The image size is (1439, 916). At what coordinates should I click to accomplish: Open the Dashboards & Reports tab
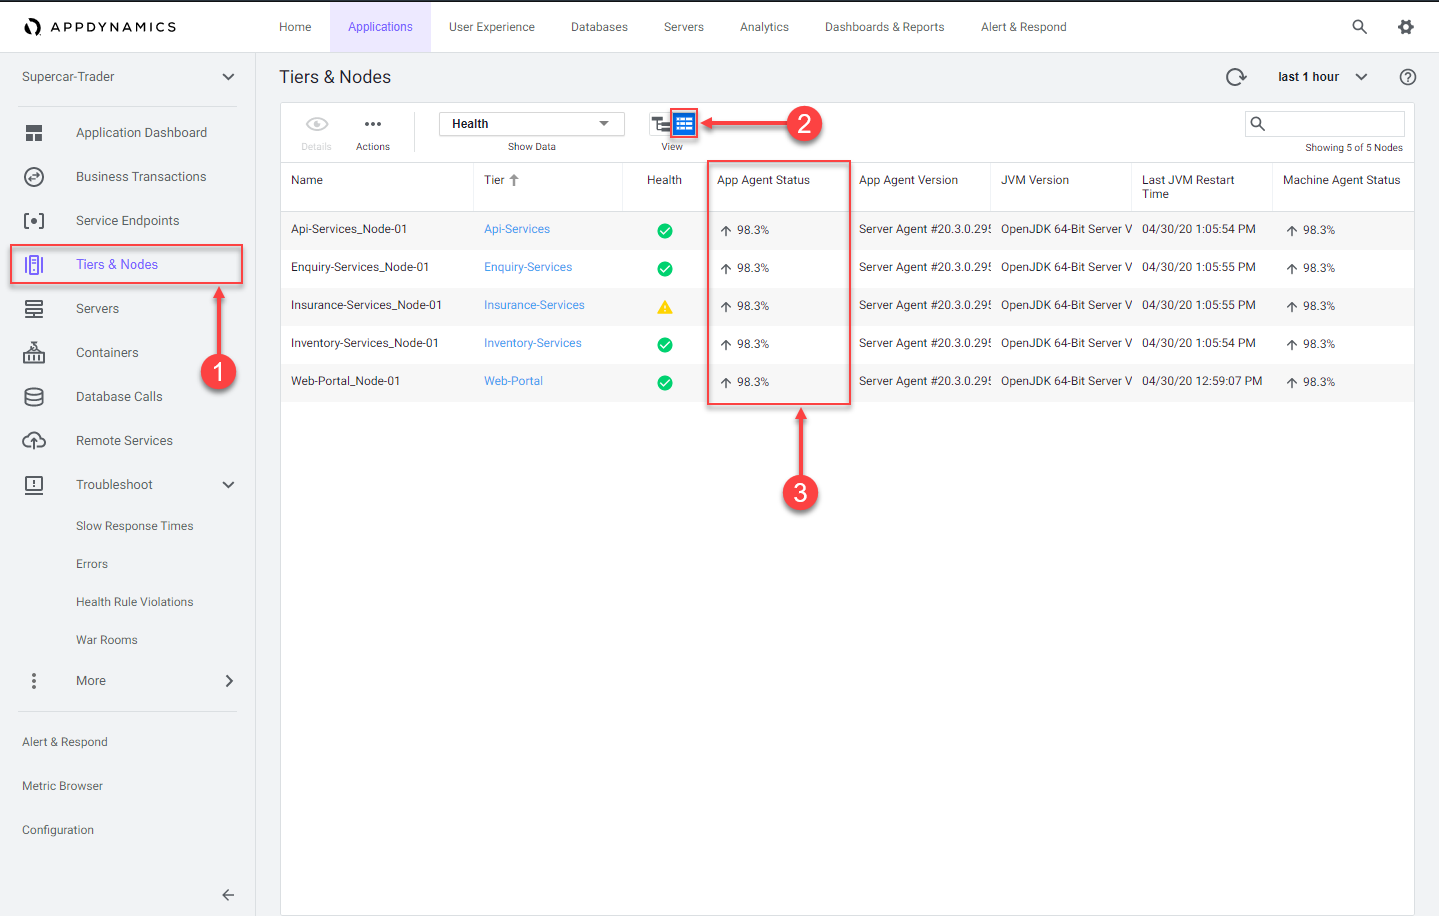pyautogui.click(x=884, y=27)
